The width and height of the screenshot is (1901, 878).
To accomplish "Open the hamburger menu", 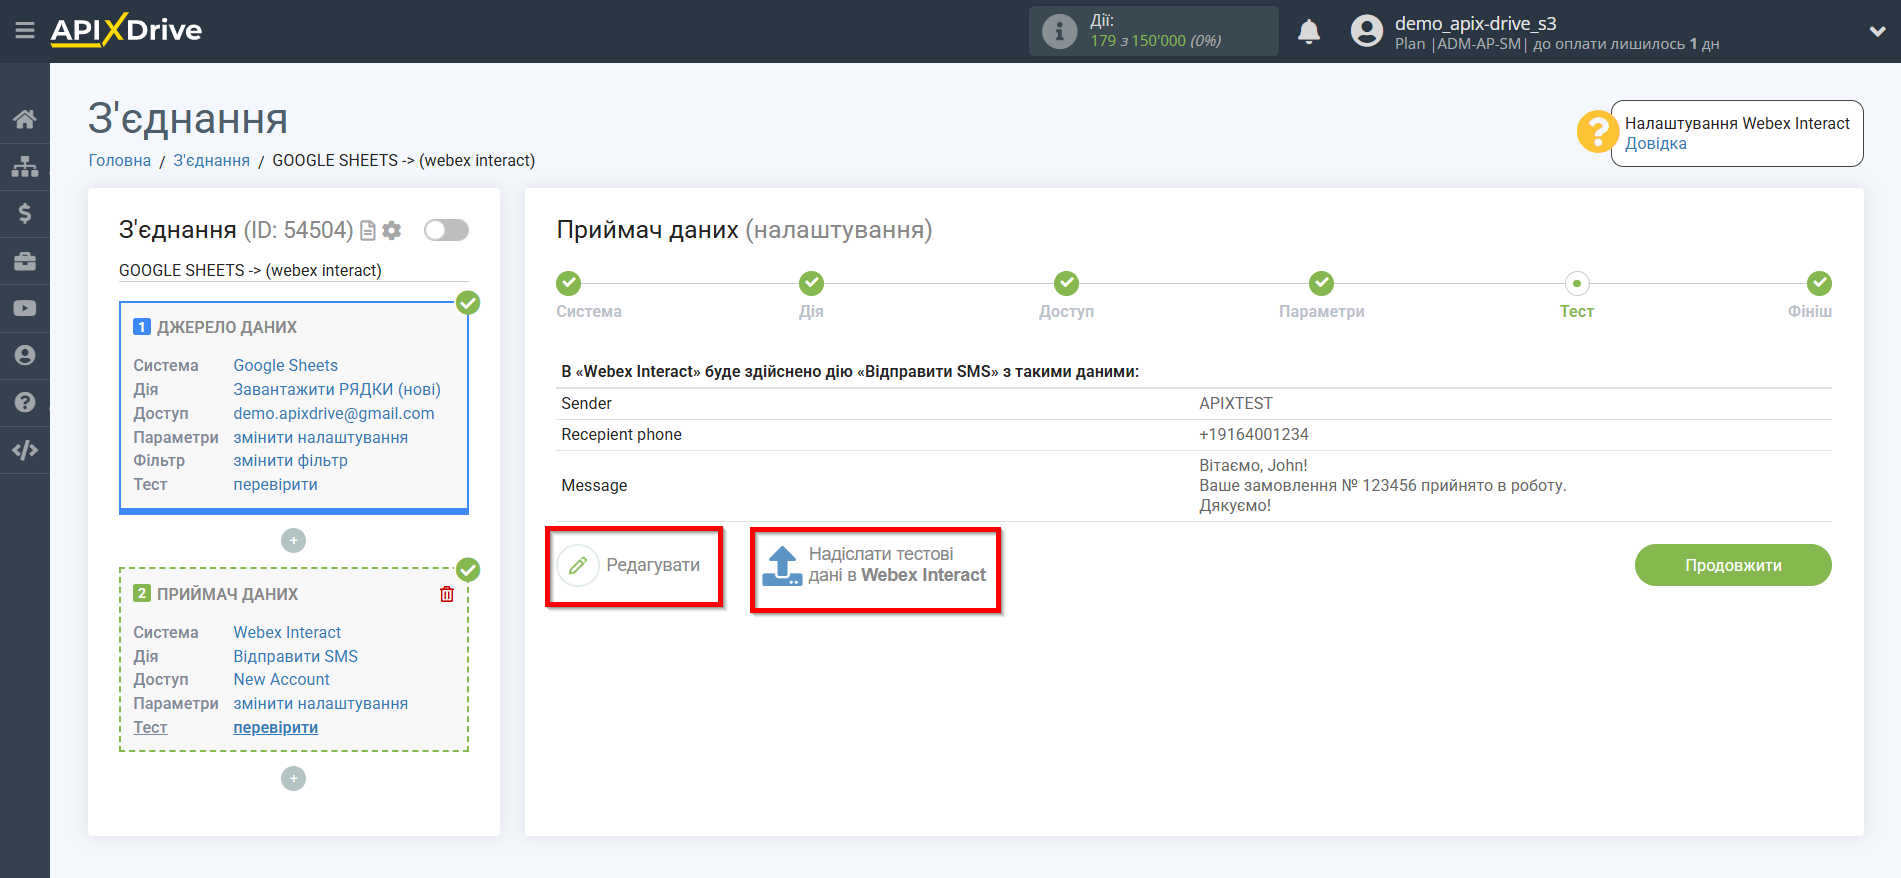I will pyautogui.click(x=25, y=31).
